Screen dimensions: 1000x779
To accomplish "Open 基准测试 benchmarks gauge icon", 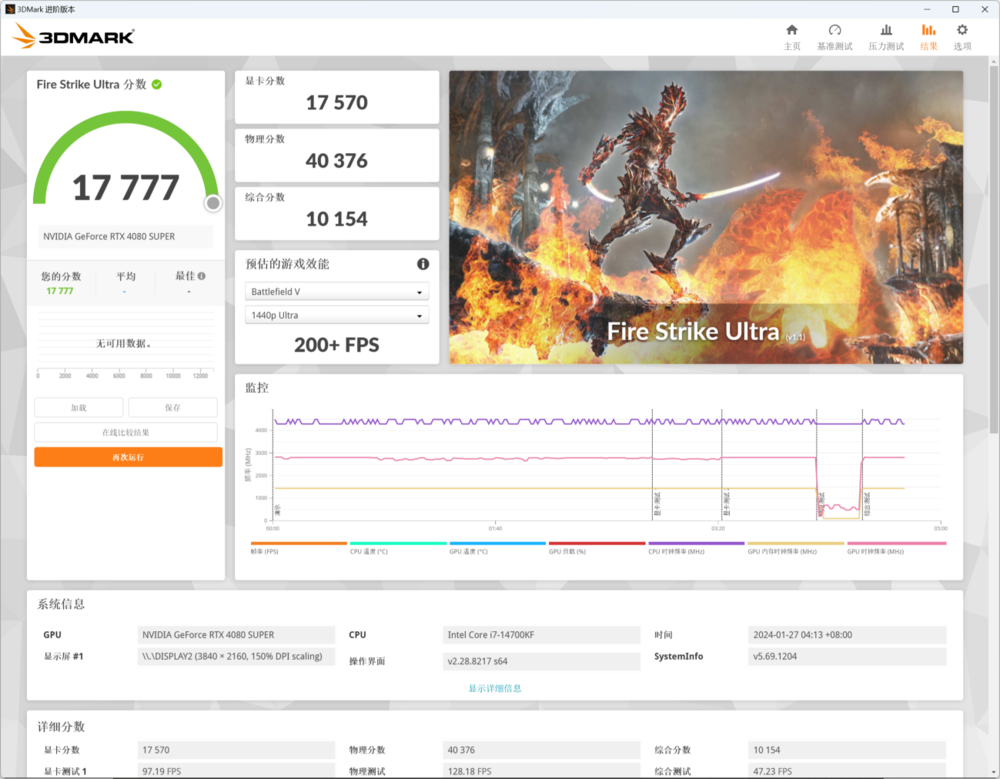I will tap(835, 31).
